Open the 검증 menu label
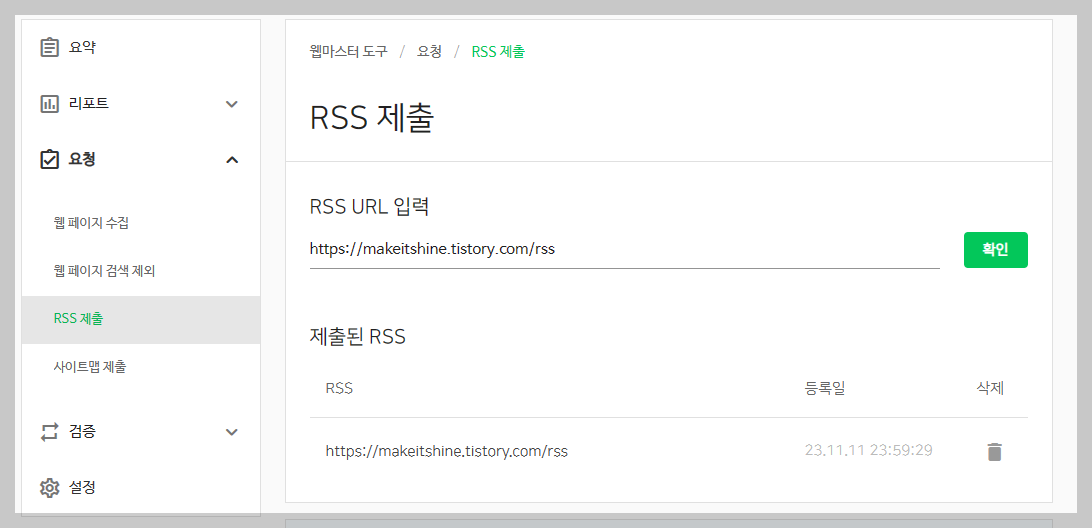 (82, 432)
